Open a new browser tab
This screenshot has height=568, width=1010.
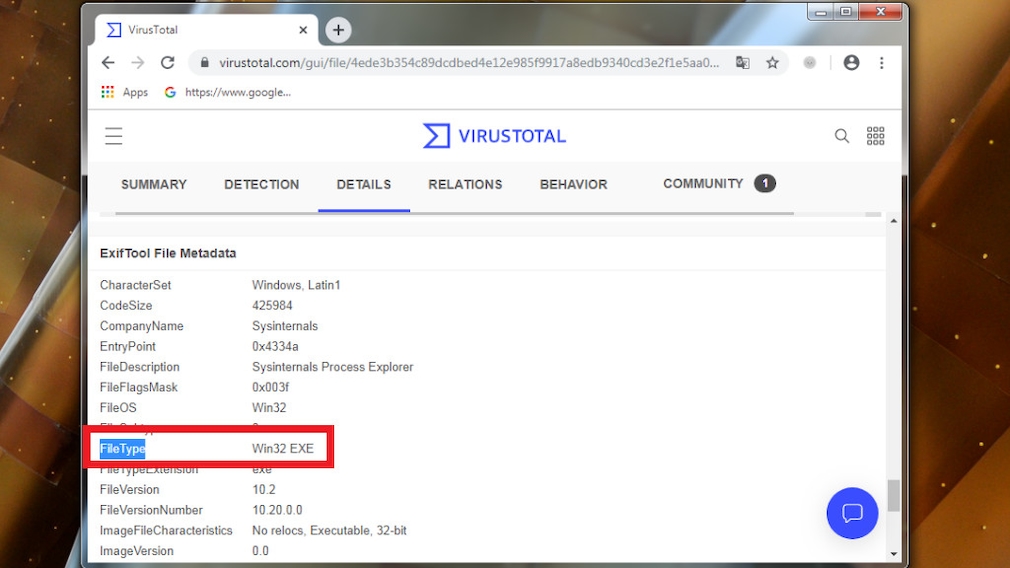tap(338, 30)
